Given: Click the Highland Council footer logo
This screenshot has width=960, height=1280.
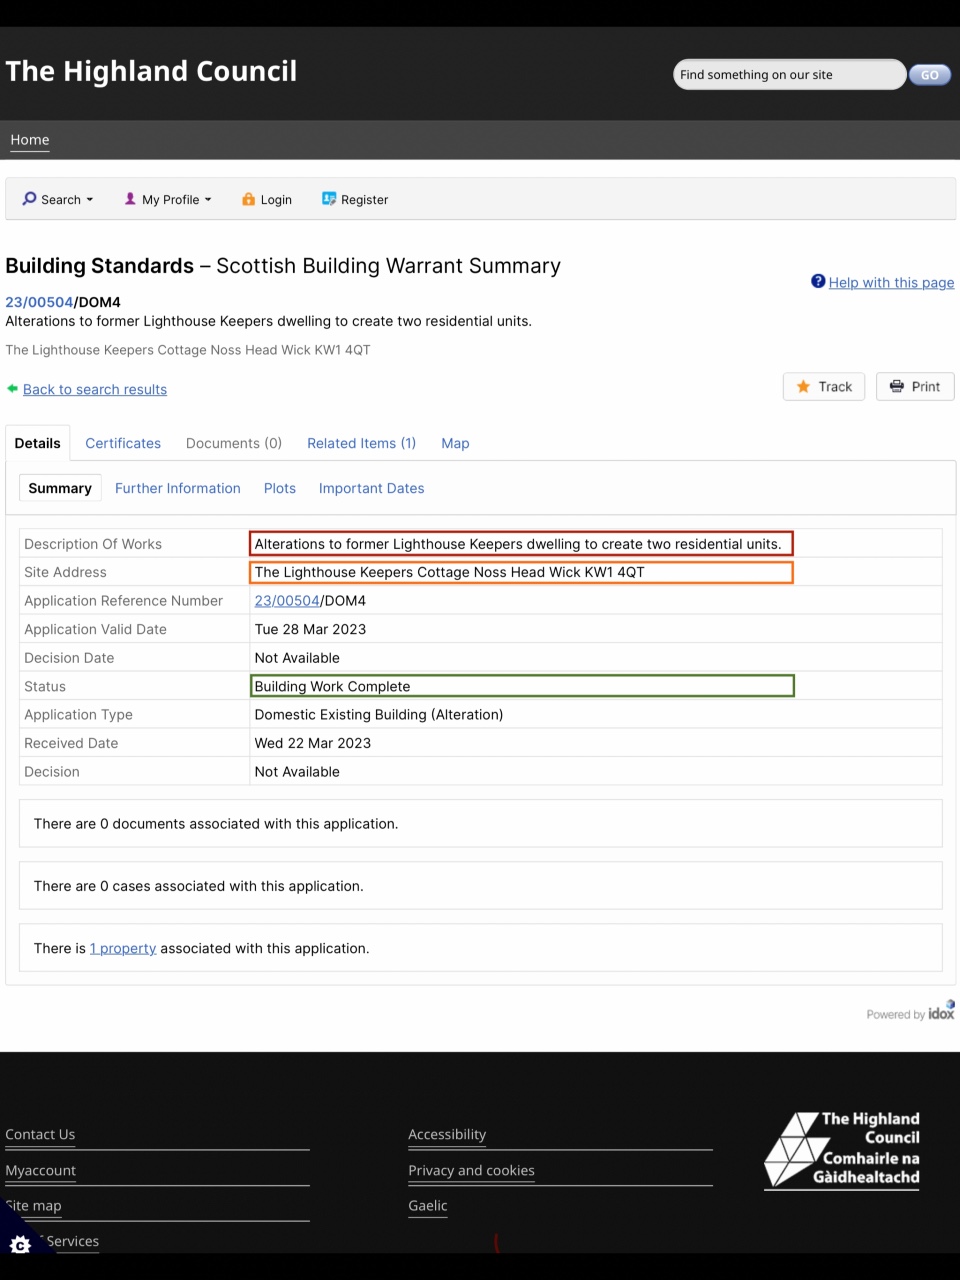Looking at the screenshot, I should 842,1149.
